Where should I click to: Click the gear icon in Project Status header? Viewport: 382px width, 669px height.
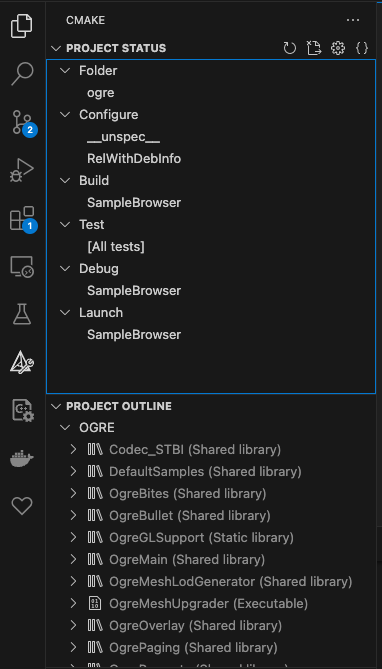click(338, 48)
